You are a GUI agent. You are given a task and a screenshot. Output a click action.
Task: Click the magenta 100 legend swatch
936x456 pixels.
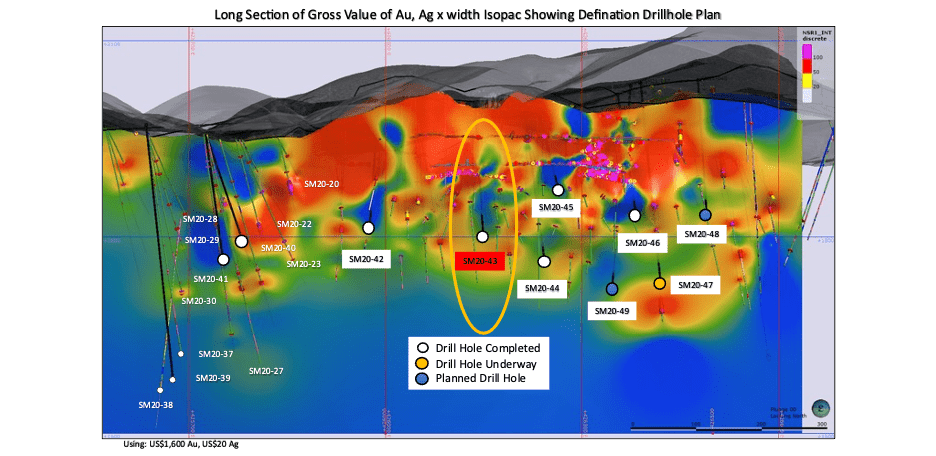coord(805,53)
